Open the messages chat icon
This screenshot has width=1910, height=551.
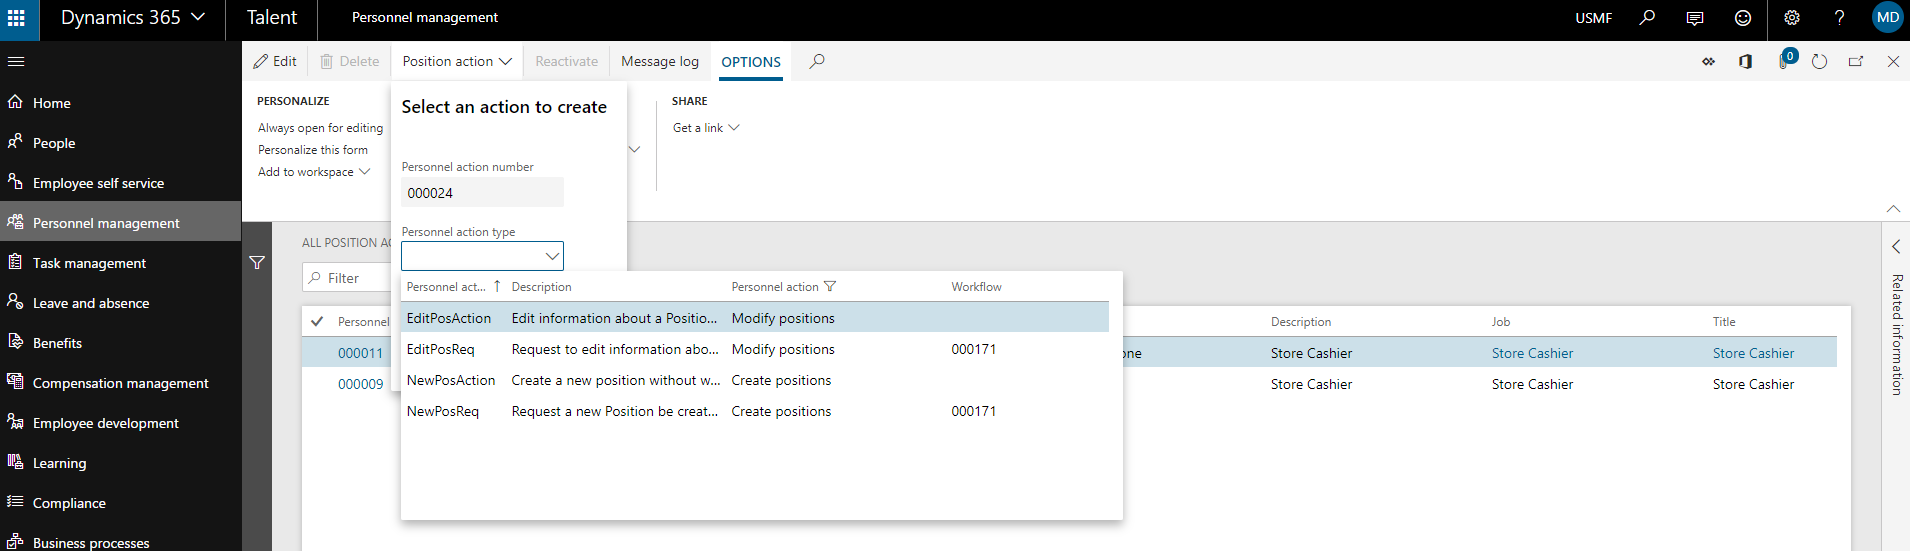pyautogui.click(x=1695, y=18)
